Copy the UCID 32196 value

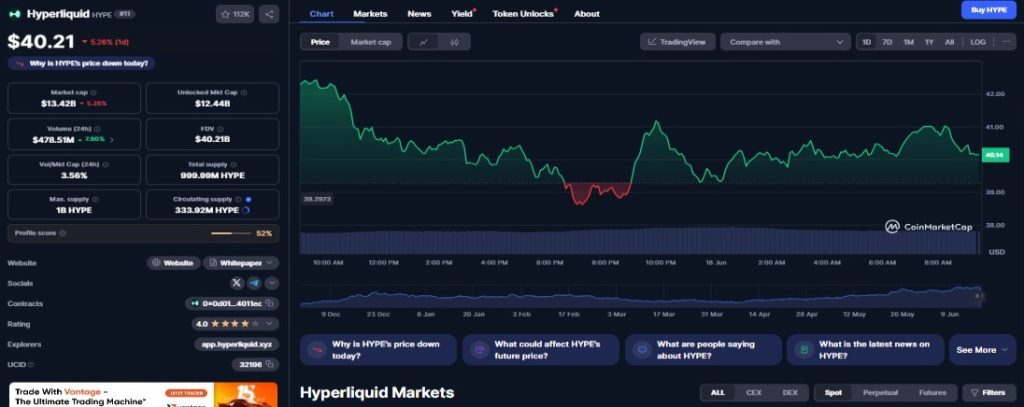click(269, 365)
